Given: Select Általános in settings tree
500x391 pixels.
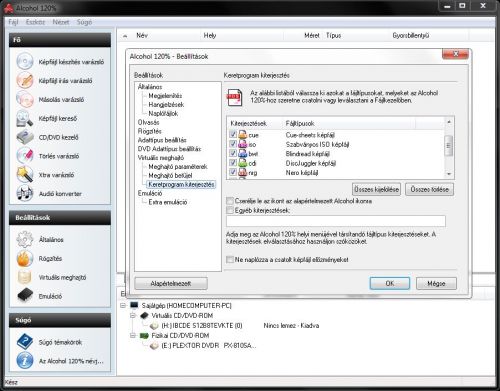Looking at the screenshot, I should 150,87.
